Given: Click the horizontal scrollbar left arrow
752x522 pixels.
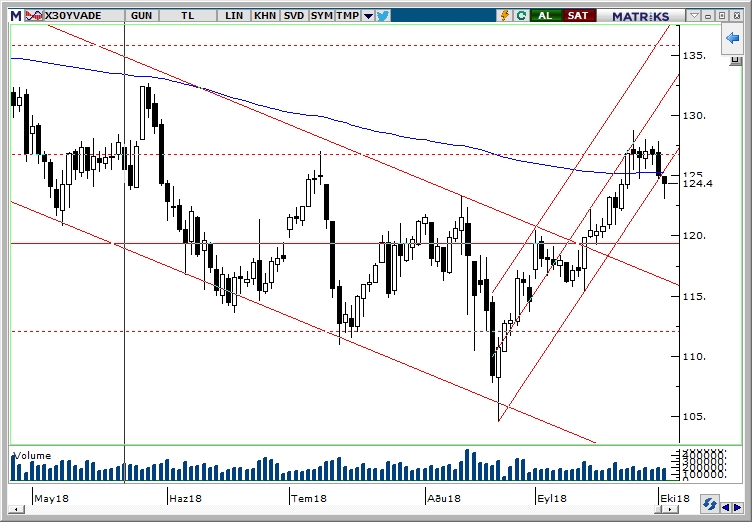Looking at the screenshot, I should point(16,509).
